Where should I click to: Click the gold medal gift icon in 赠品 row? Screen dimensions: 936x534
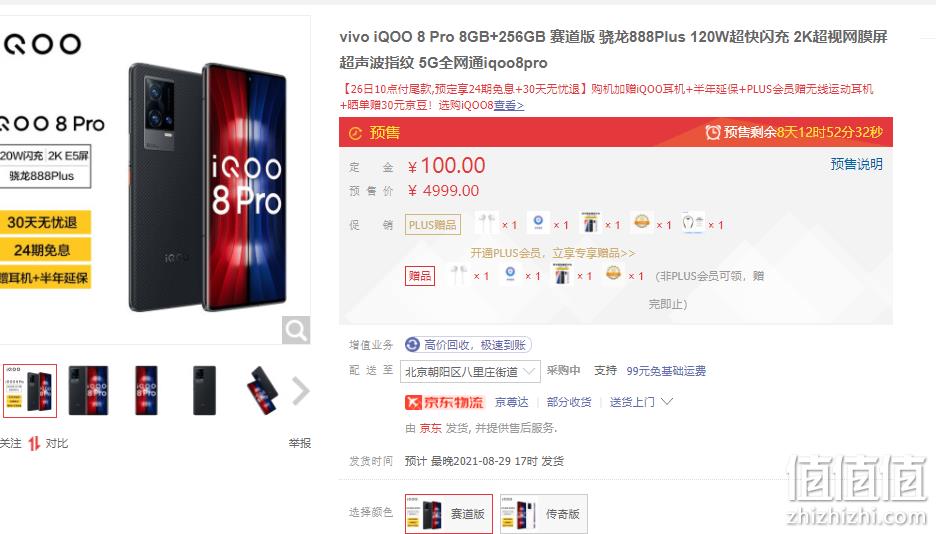point(613,274)
